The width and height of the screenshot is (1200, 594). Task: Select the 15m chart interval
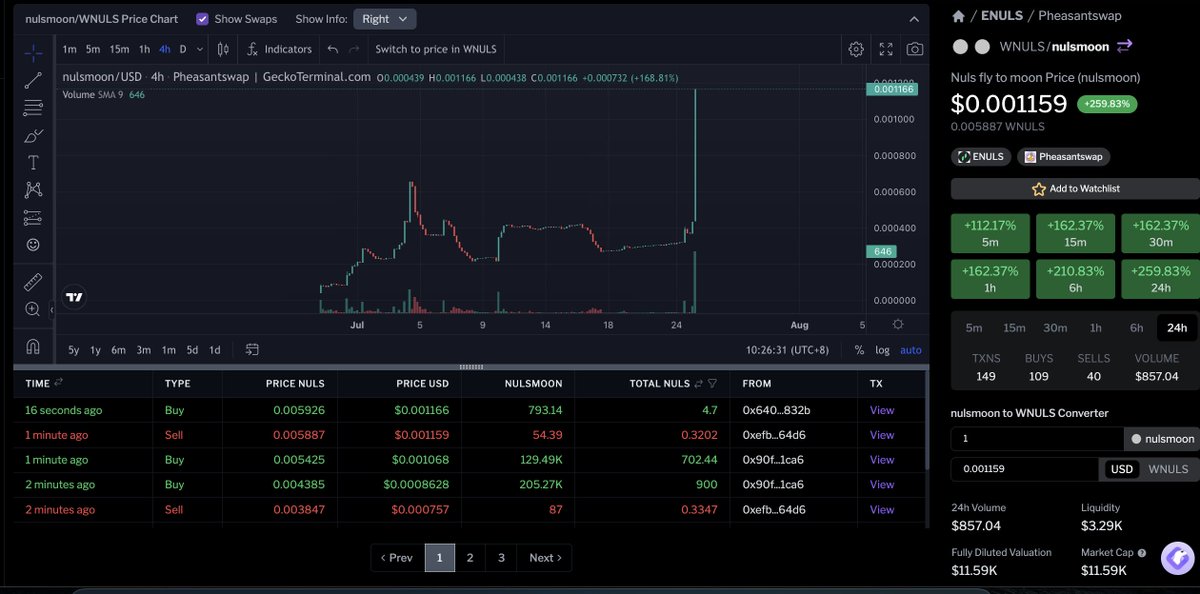119,49
